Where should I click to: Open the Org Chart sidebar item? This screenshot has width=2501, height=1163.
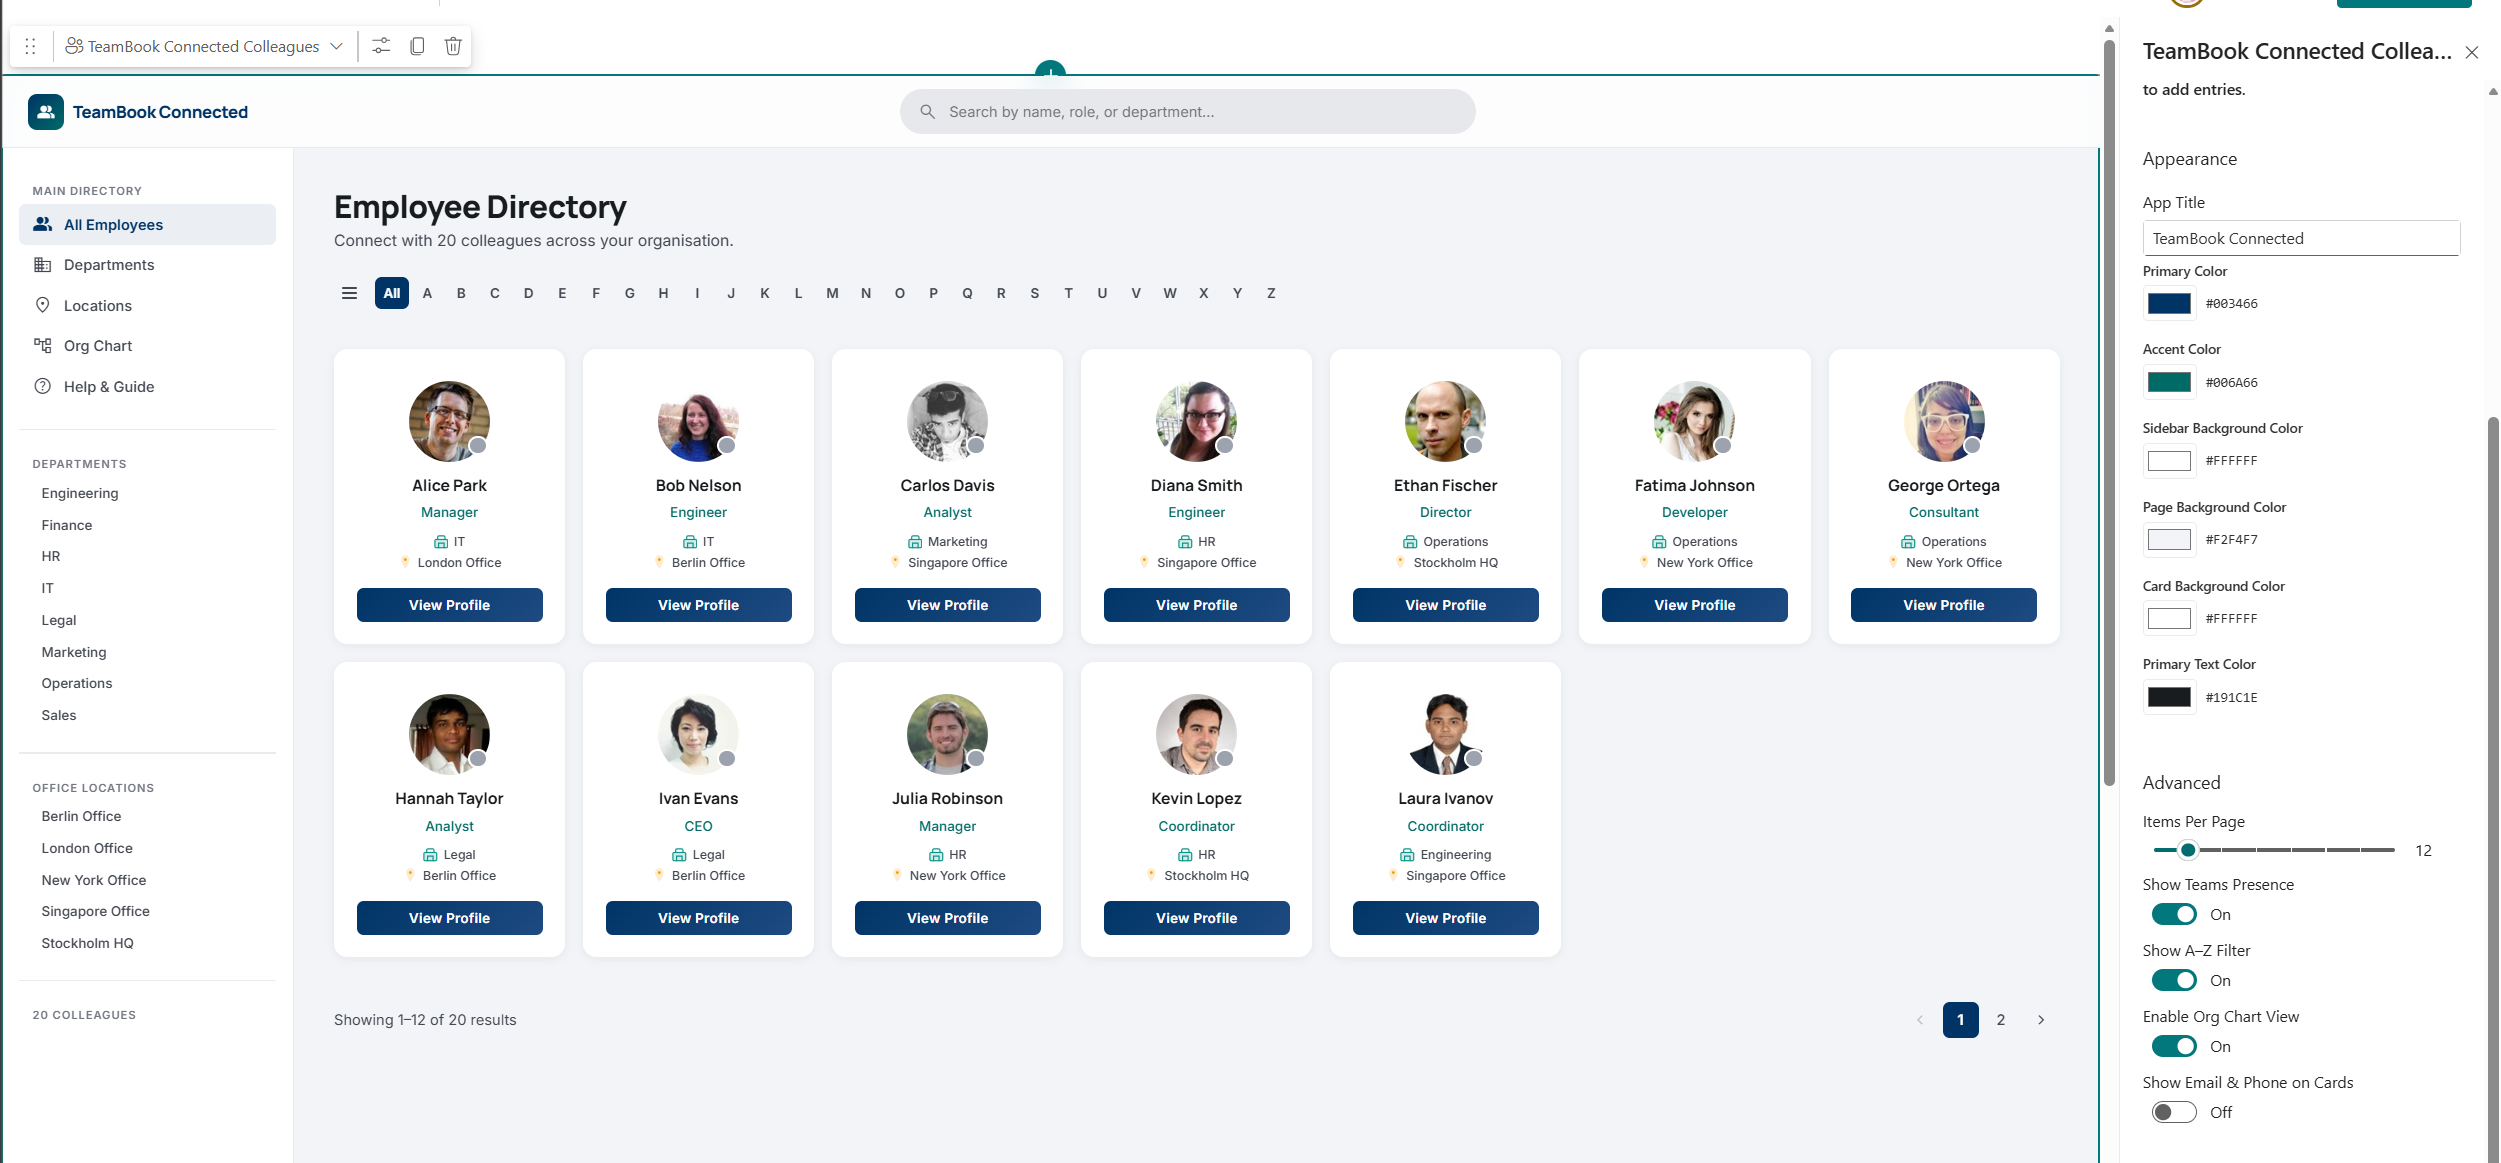pos(97,346)
